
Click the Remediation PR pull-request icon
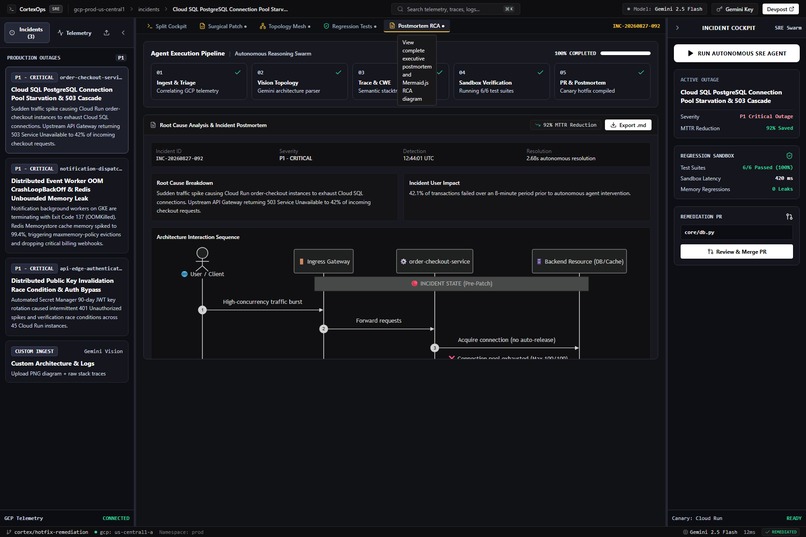(789, 216)
